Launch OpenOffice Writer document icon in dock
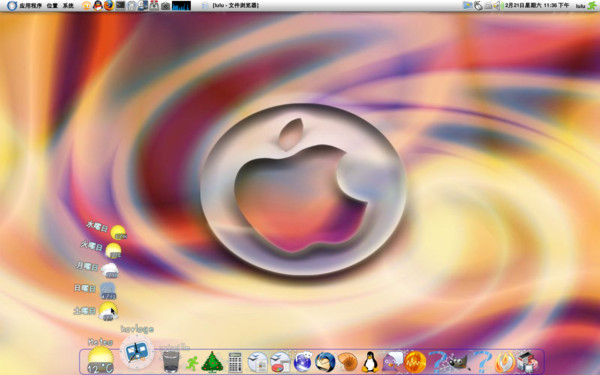This screenshot has height=375, width=600. tap(258, 362)
